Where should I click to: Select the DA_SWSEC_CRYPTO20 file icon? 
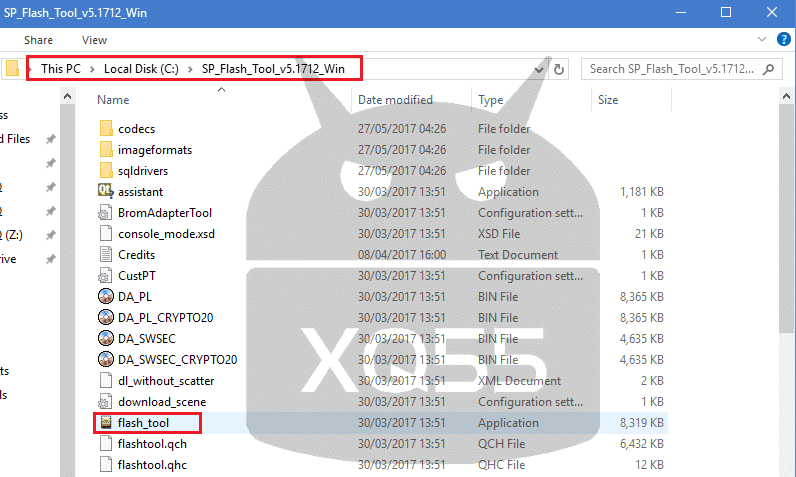point(108,359)
